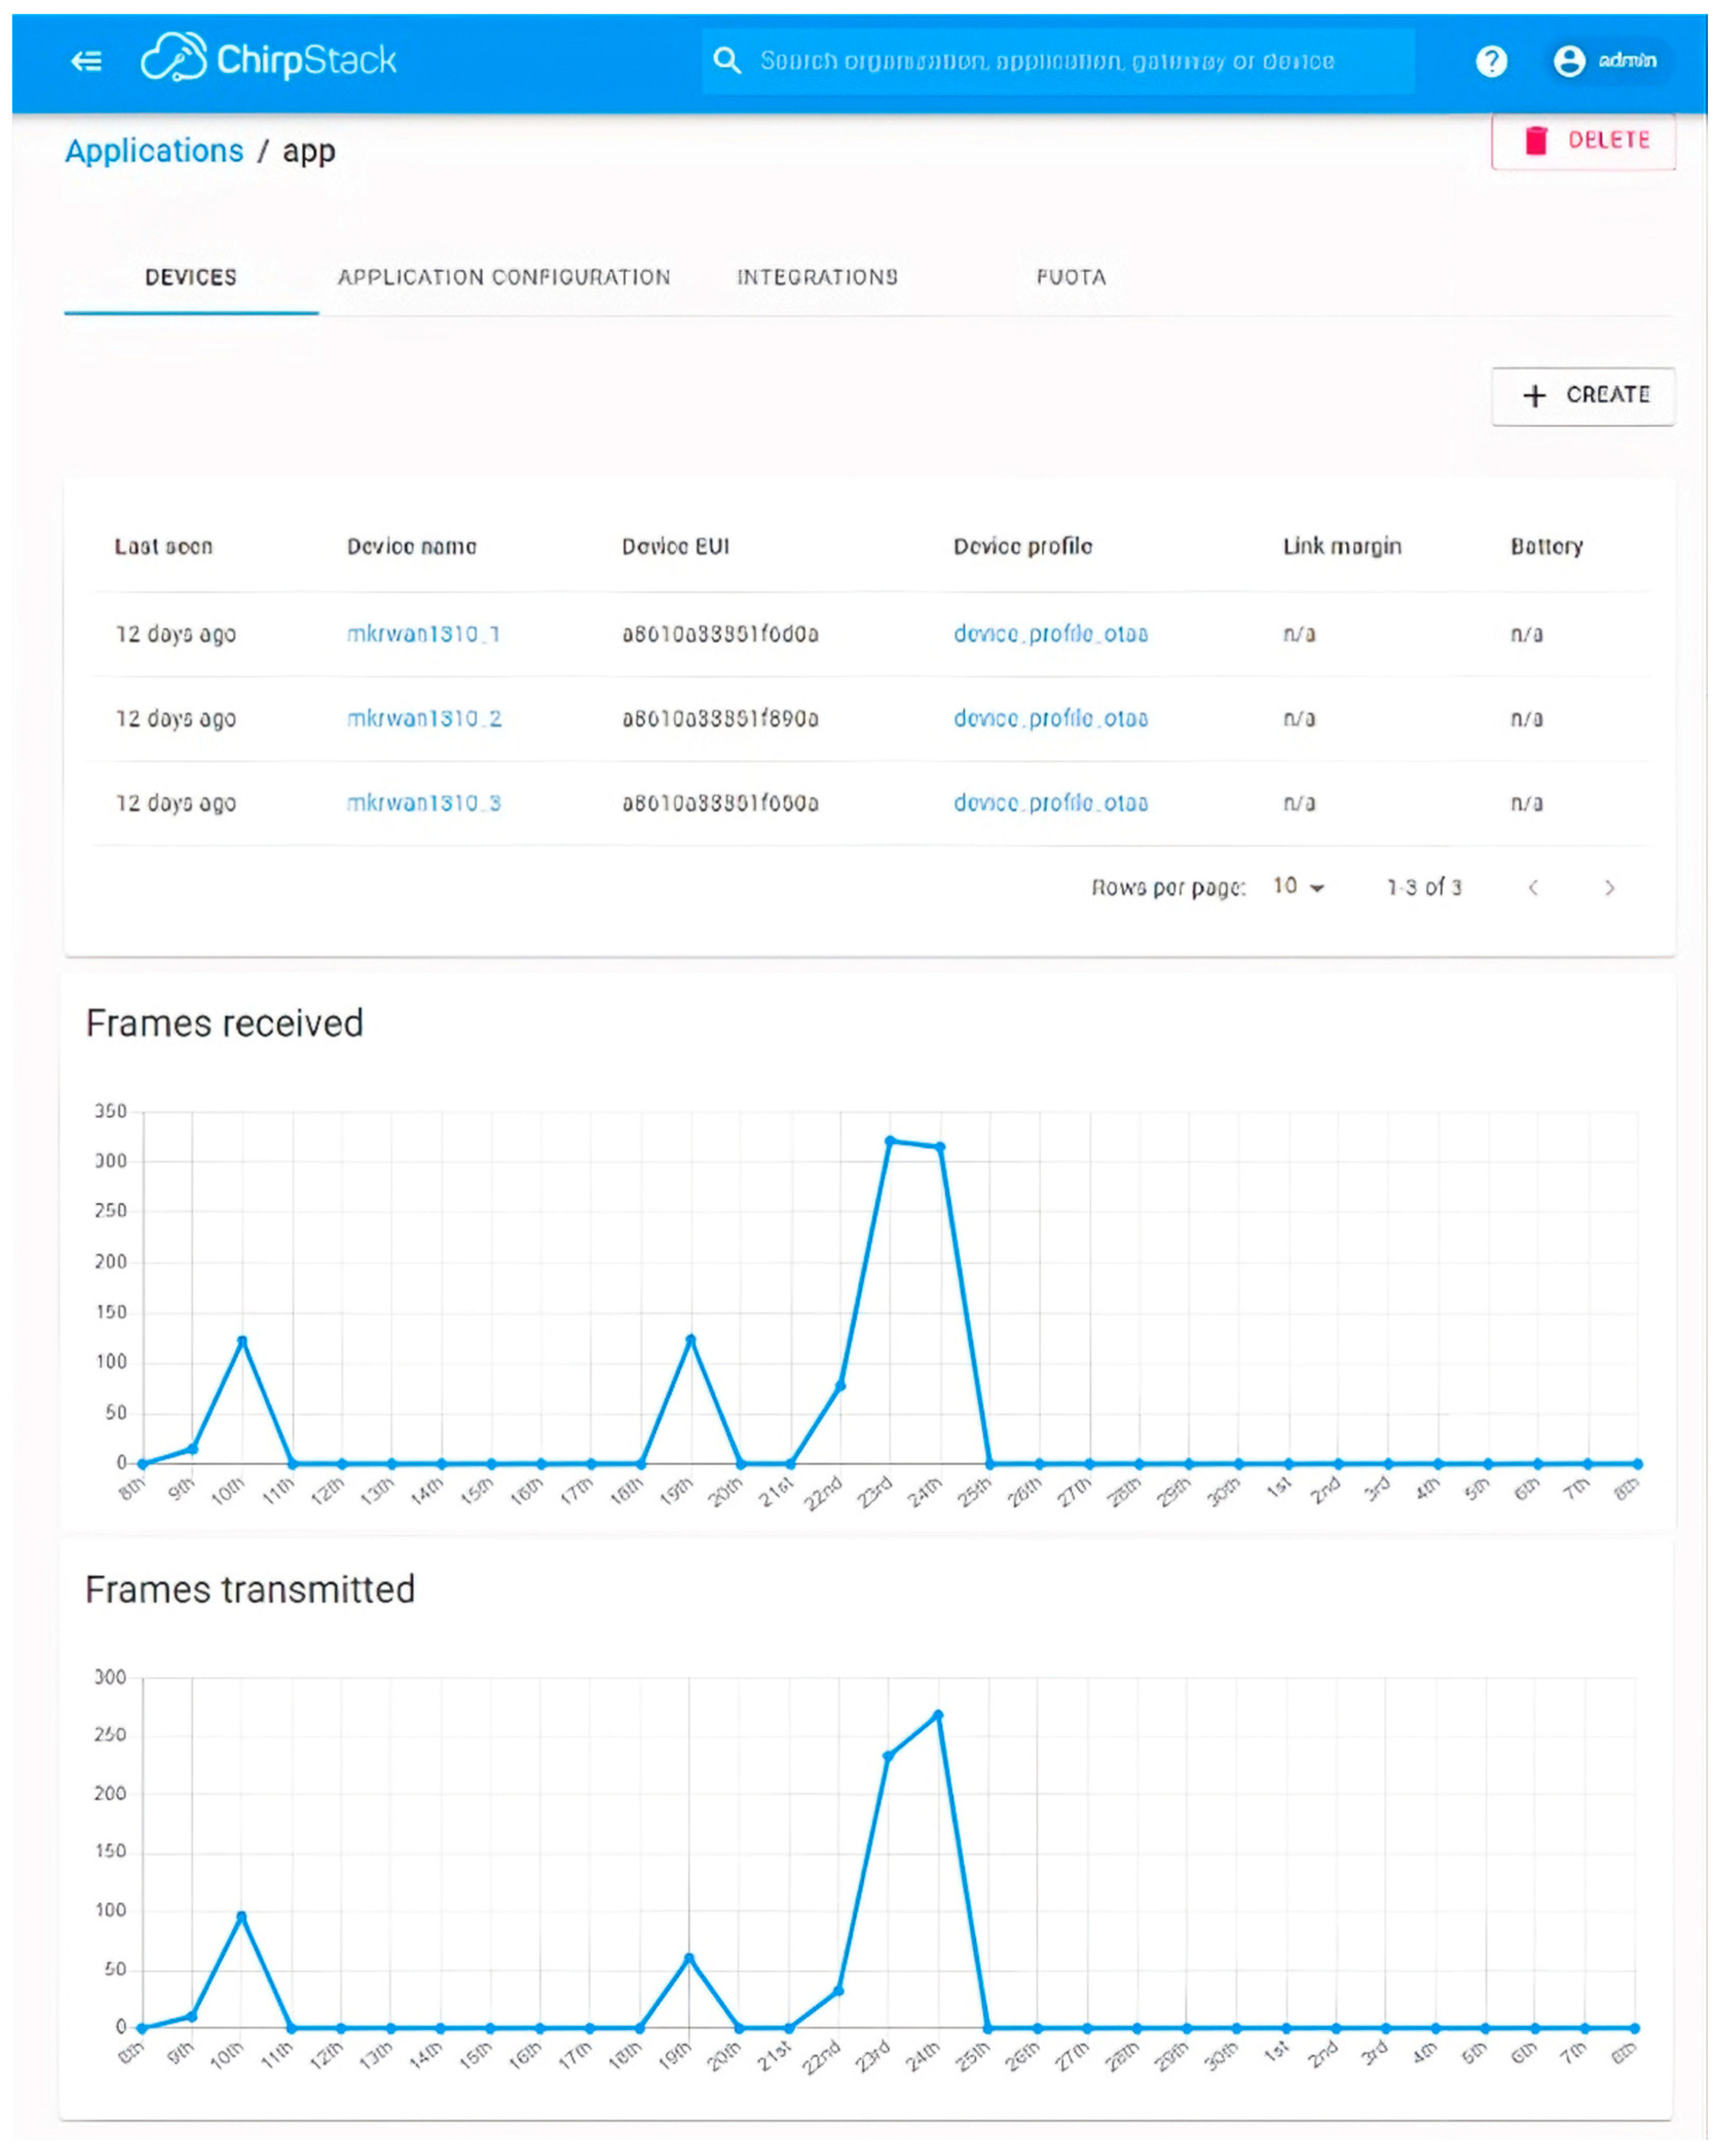This screenshot has height=2156, width=1720.
Task: Go to previous page chevron
Action: tap(1532, 887)
